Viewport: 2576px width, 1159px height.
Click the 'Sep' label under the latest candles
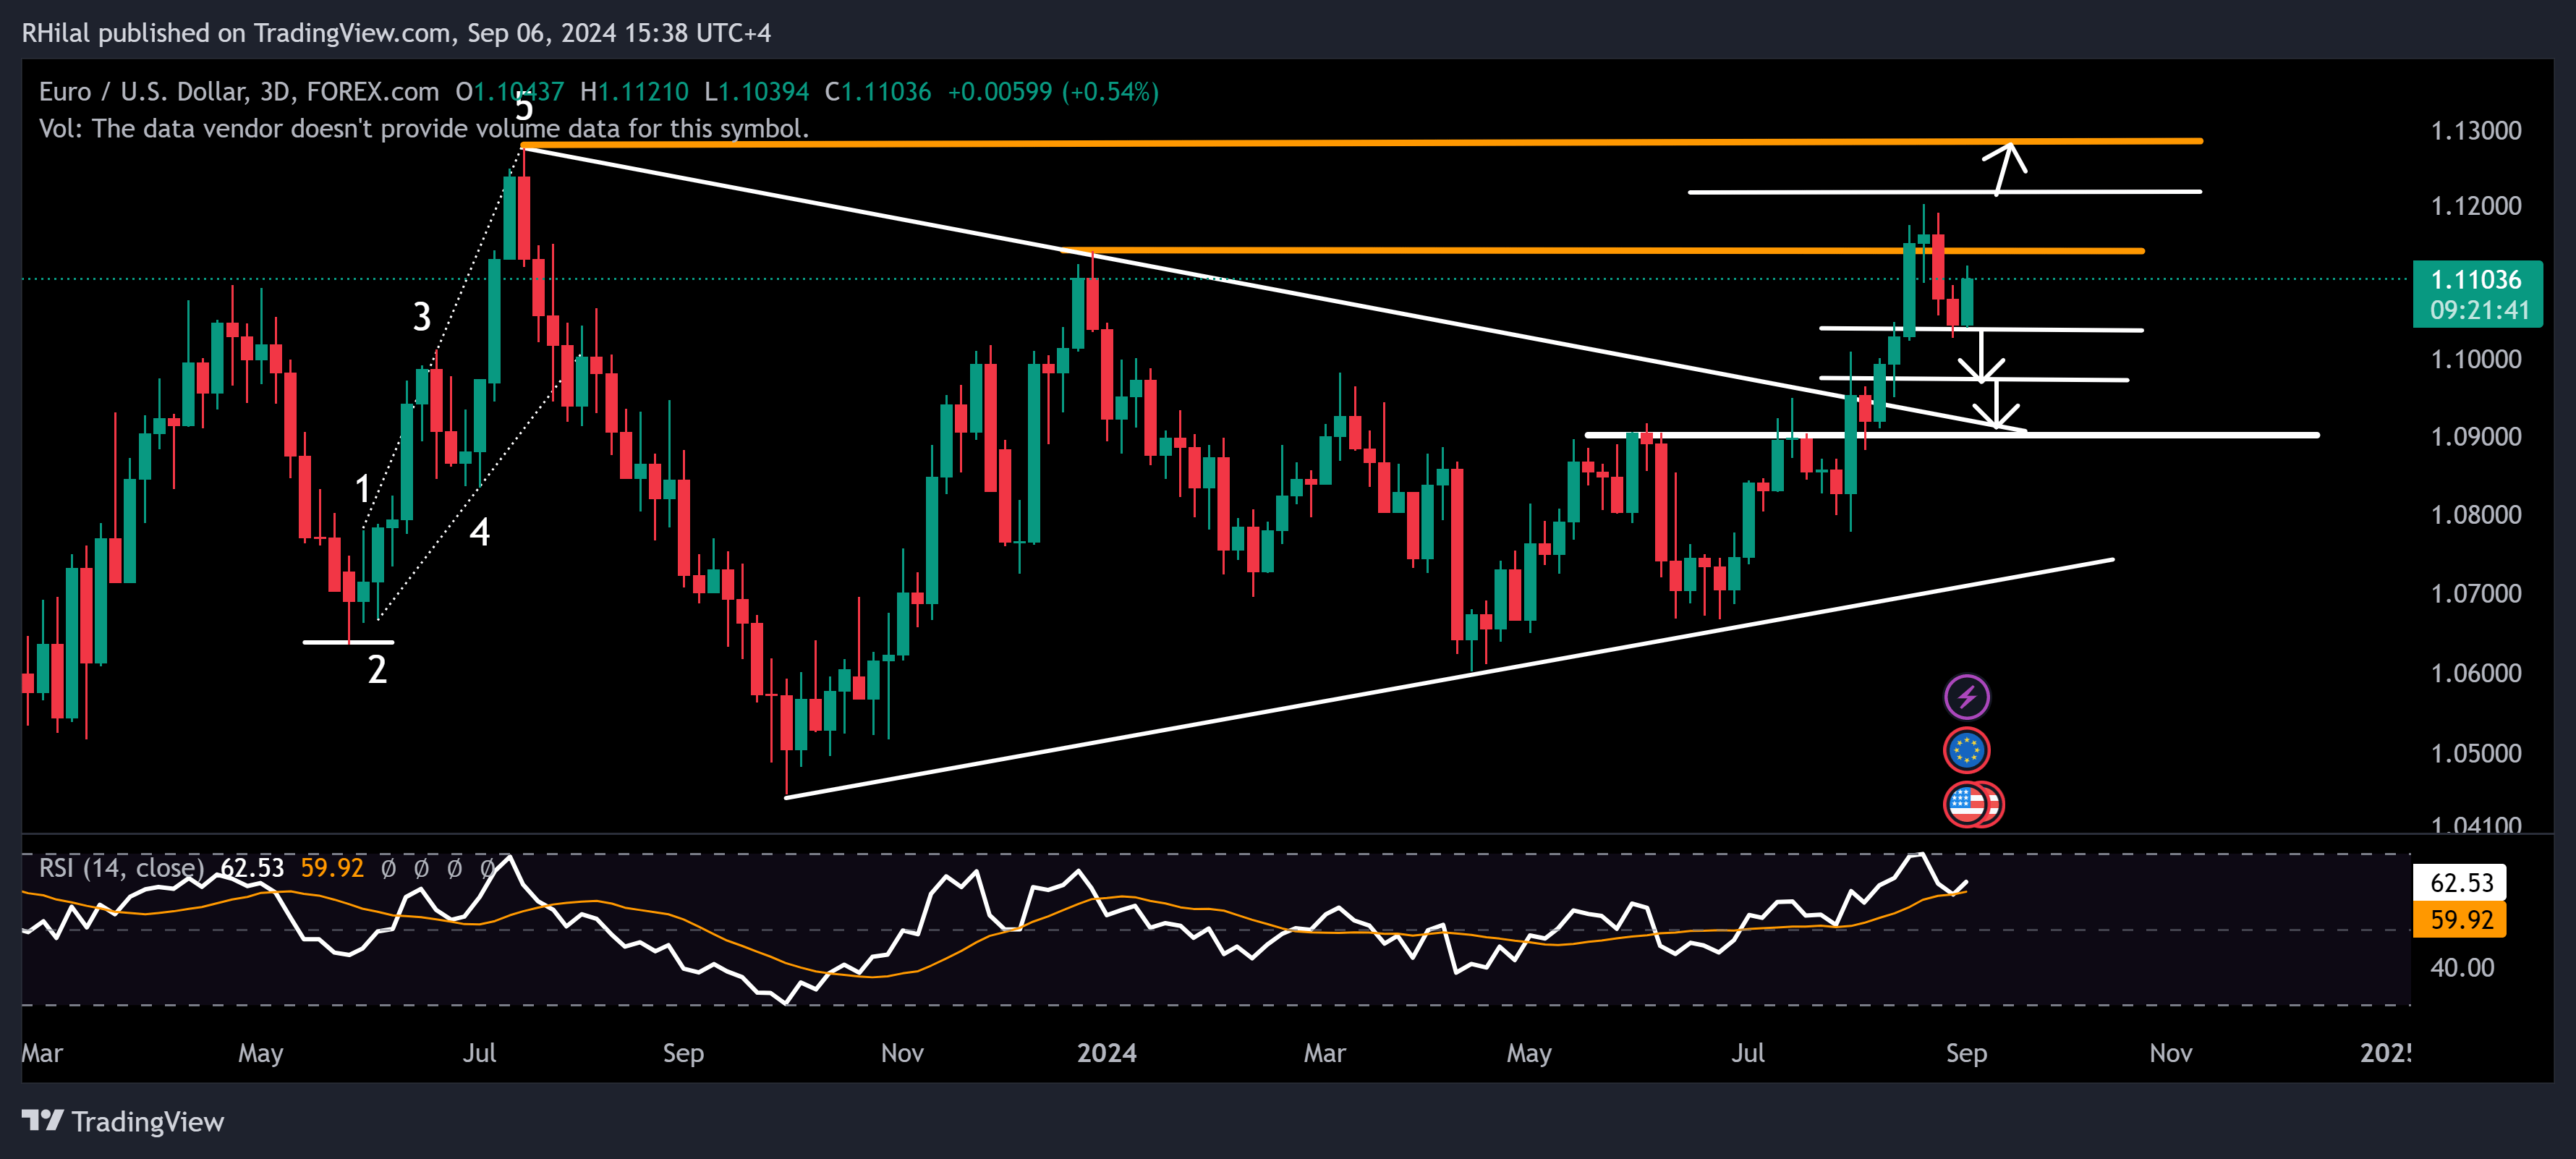click(x=1966, y=1053)
